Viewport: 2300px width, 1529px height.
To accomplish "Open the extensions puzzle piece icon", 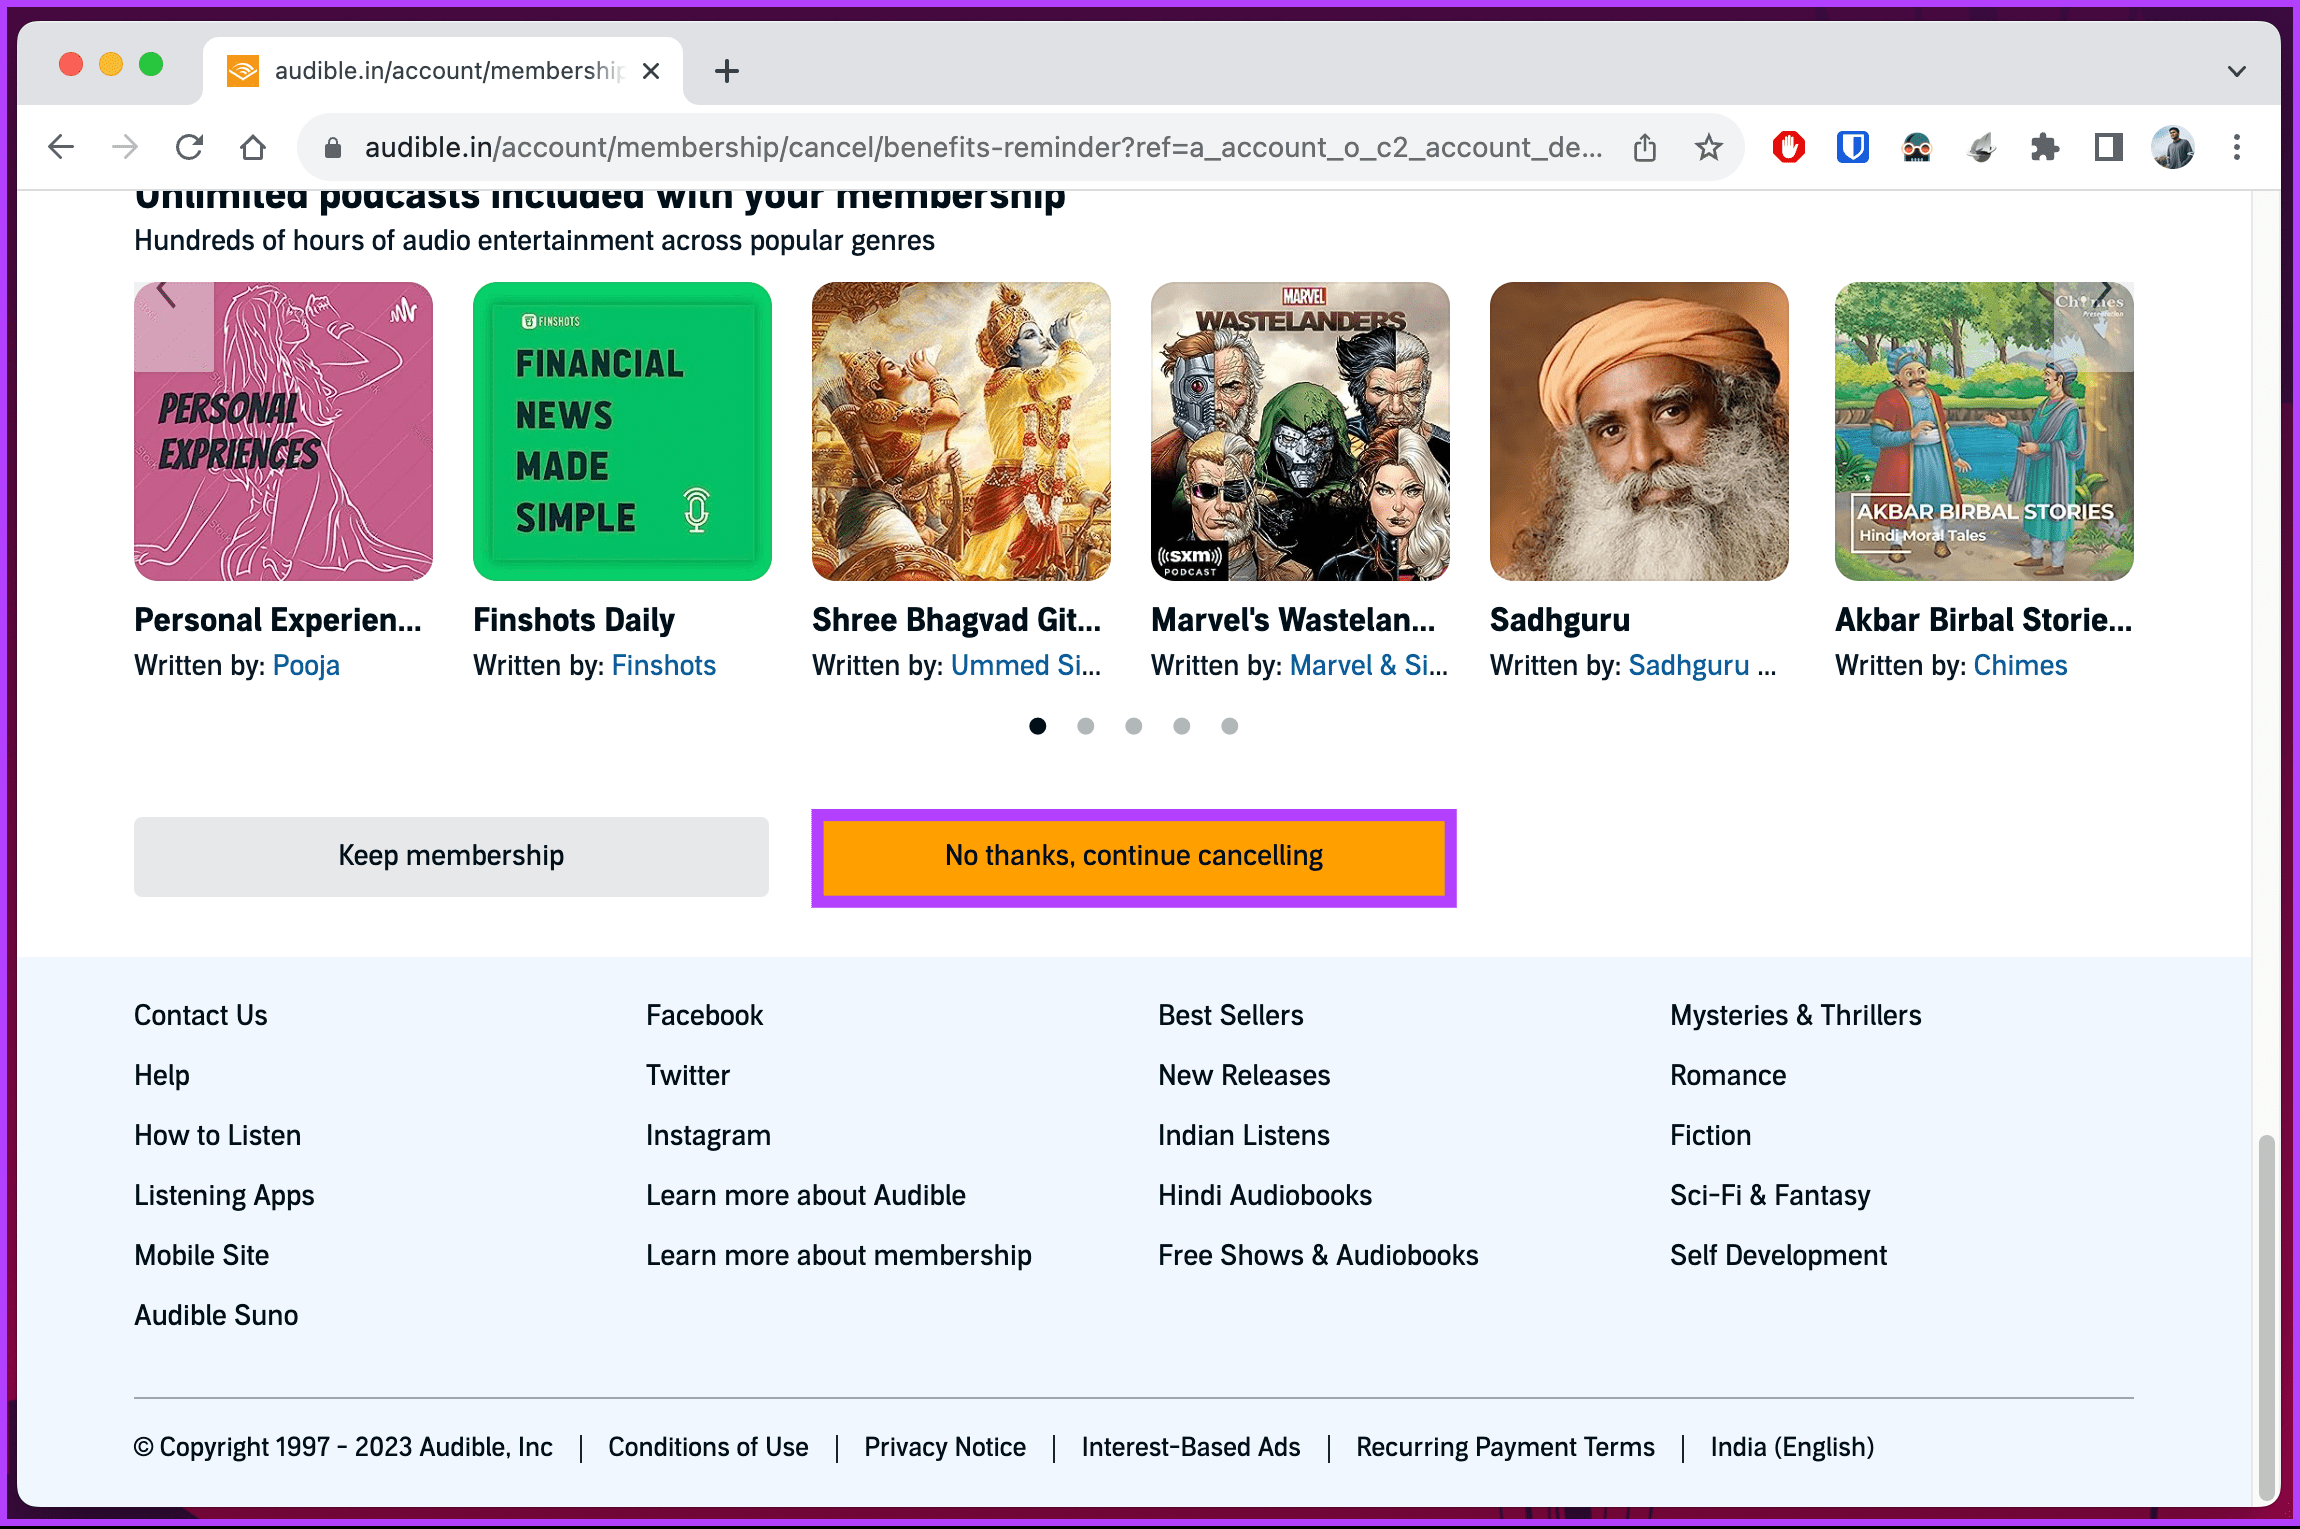I will click(2045, 148).
